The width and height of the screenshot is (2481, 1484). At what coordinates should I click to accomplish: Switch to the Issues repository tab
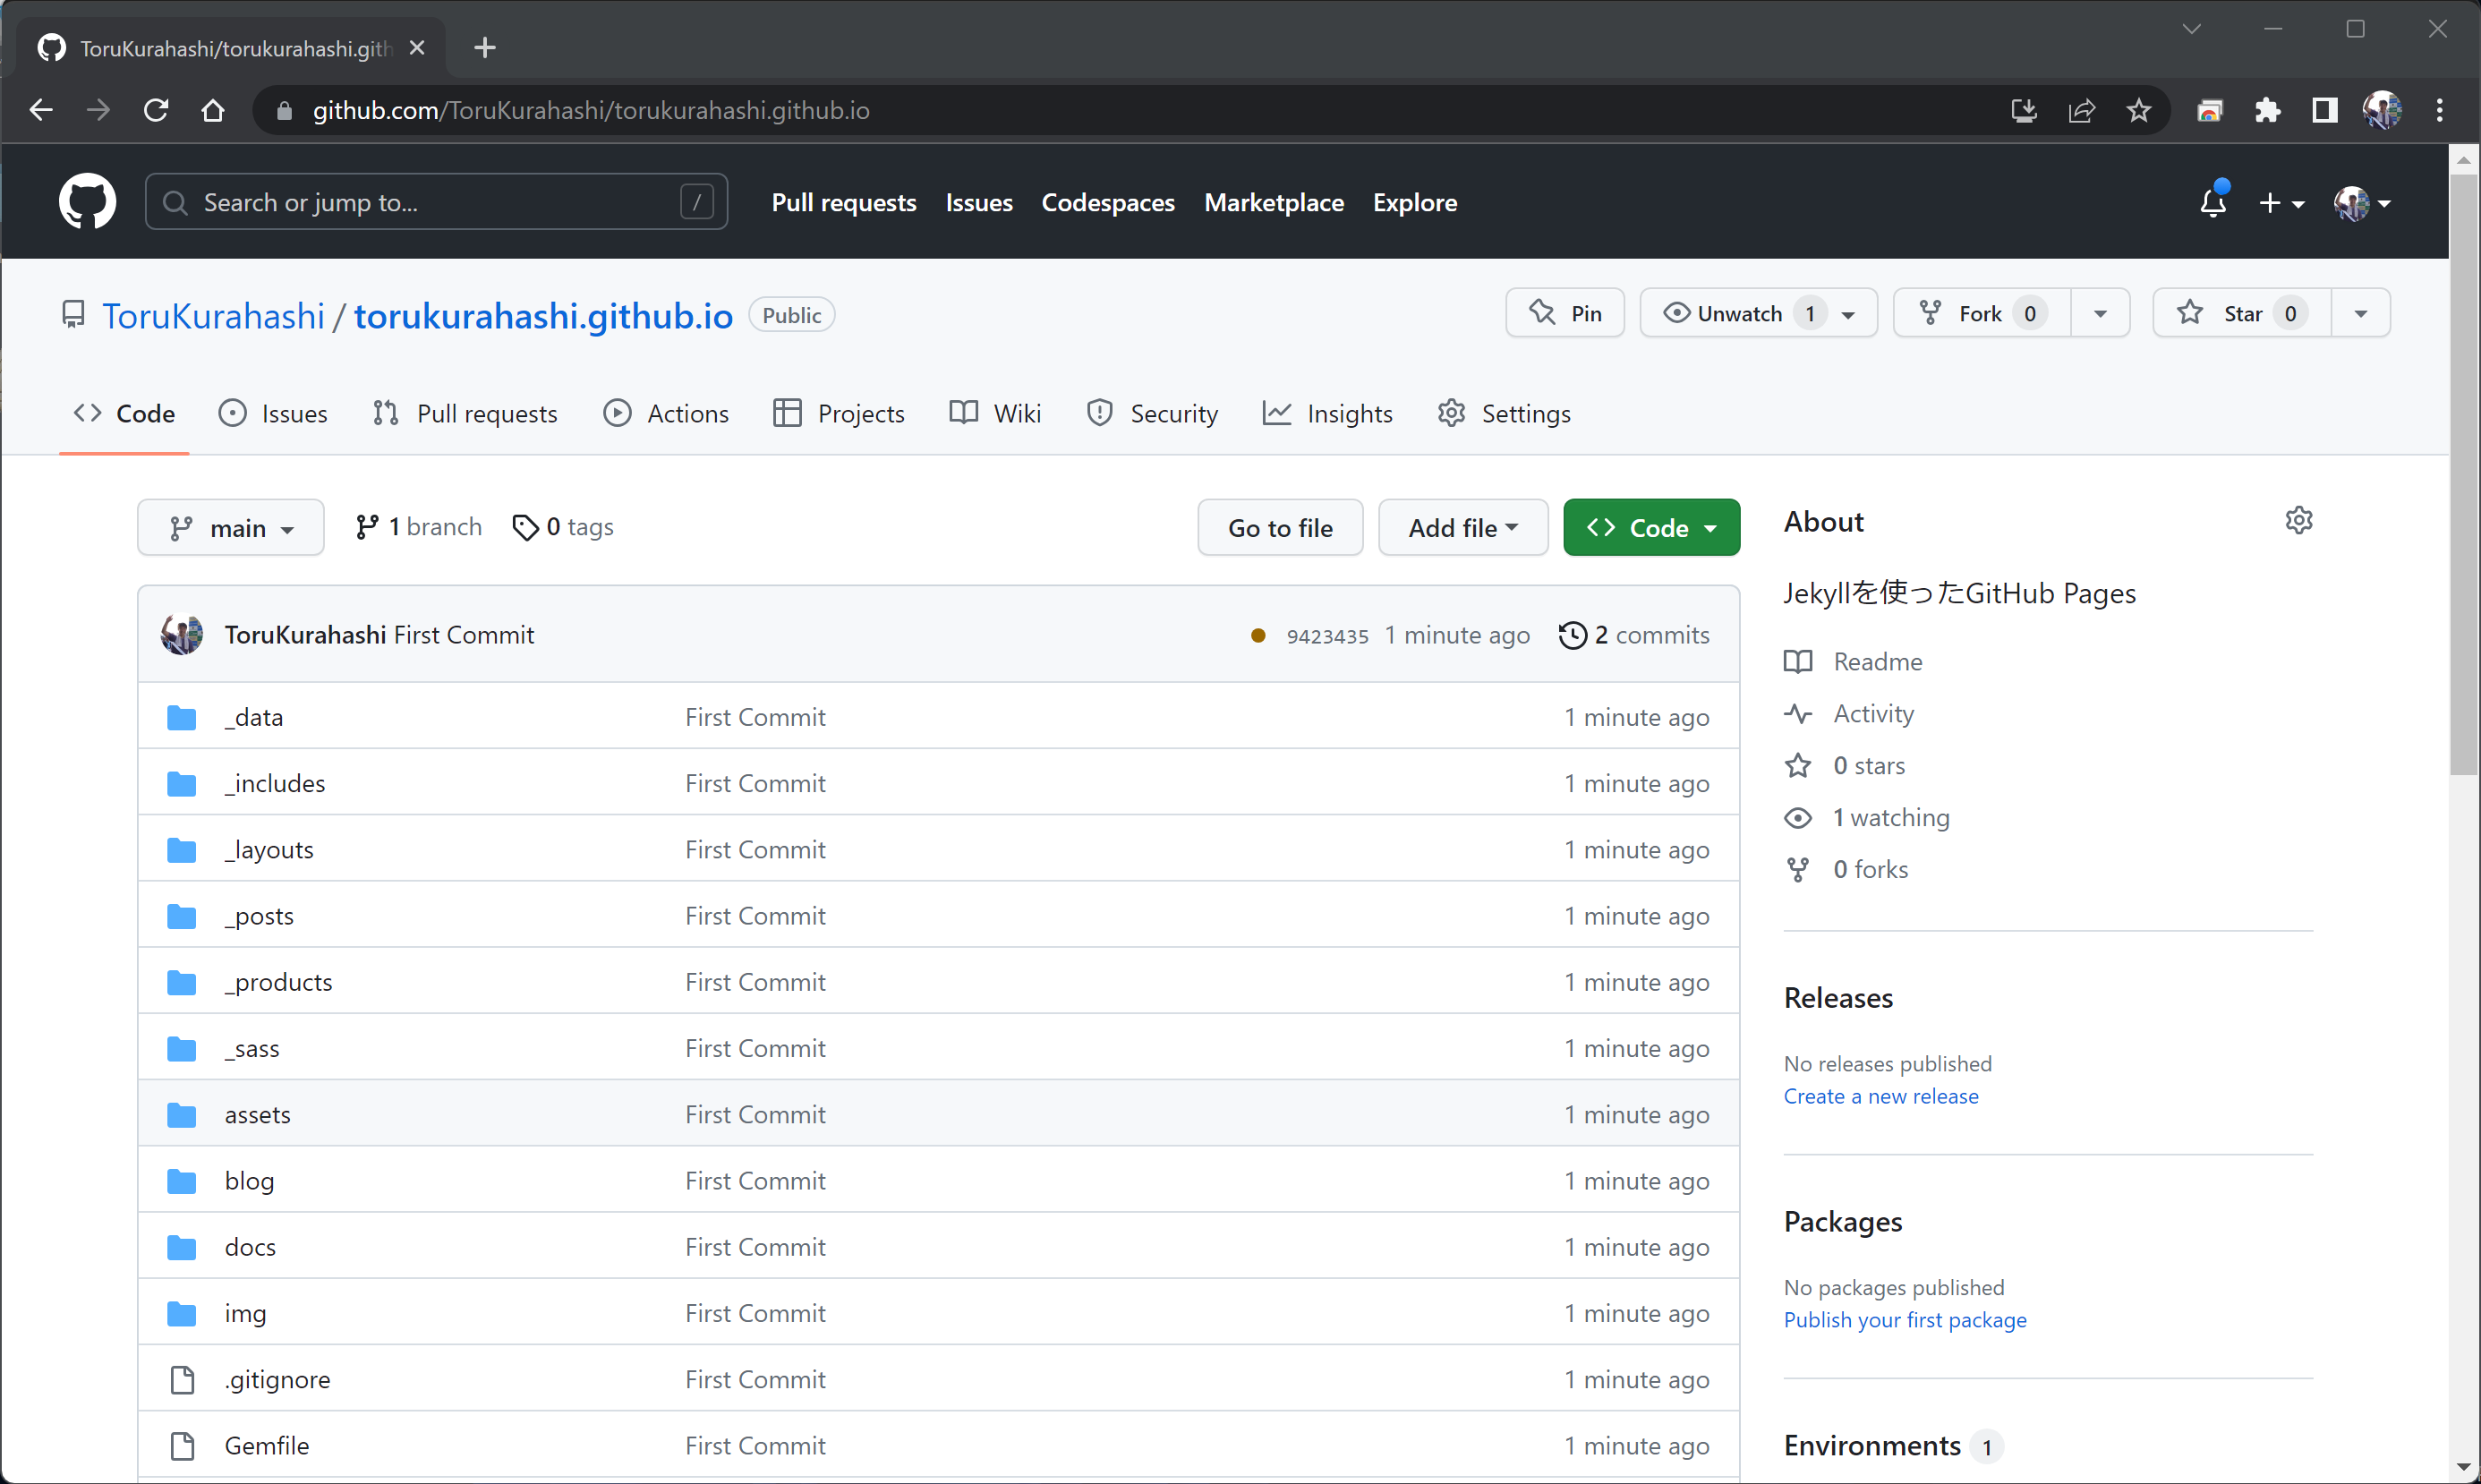(273, 414)
